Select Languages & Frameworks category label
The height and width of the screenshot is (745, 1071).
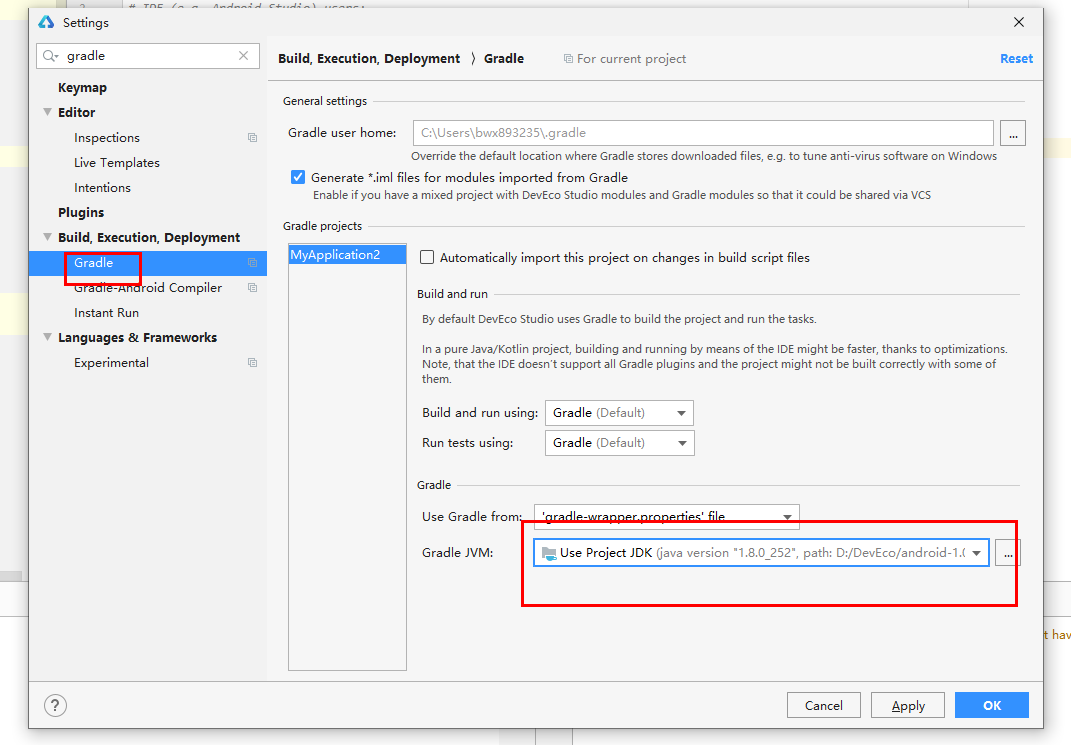point(137,337)
